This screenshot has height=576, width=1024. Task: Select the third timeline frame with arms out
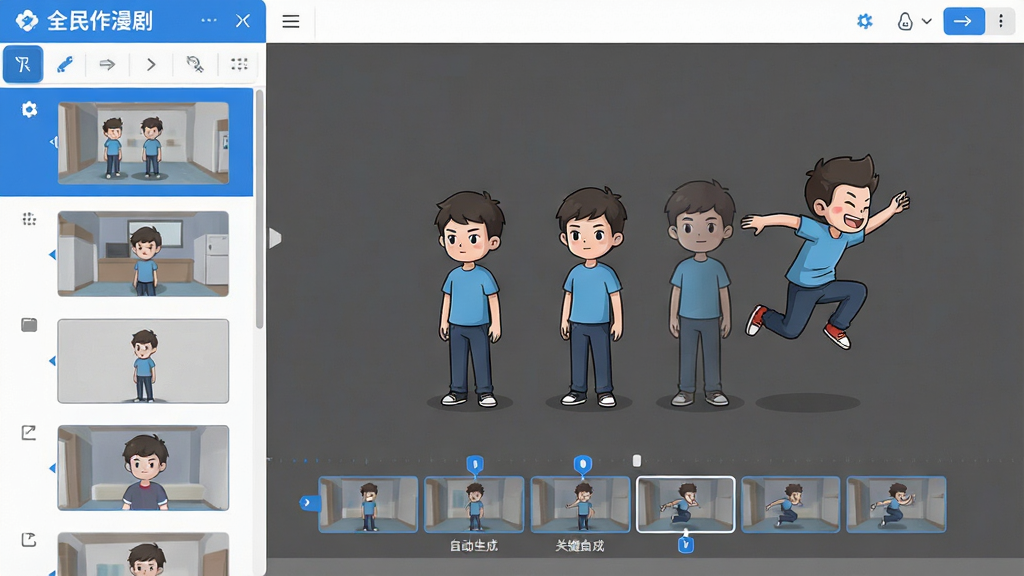tap(580, 504)
